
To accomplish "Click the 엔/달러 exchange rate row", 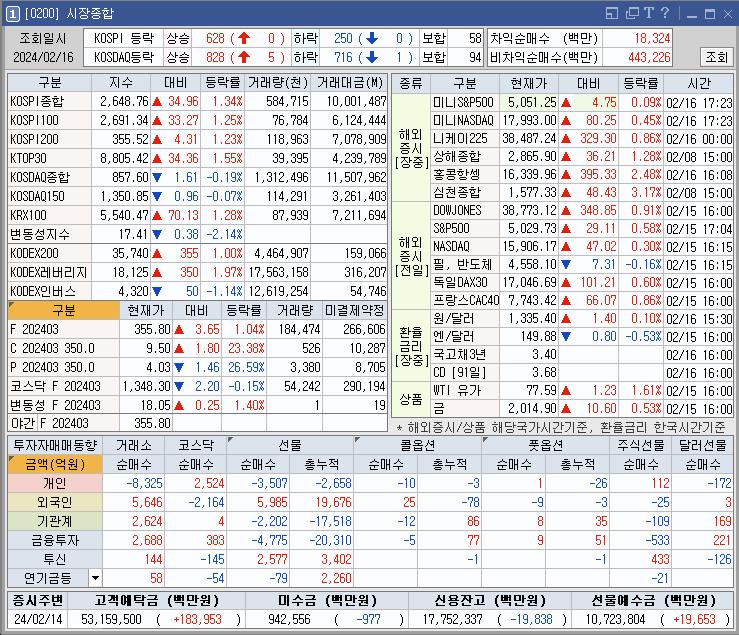I will tap(582, 337).
